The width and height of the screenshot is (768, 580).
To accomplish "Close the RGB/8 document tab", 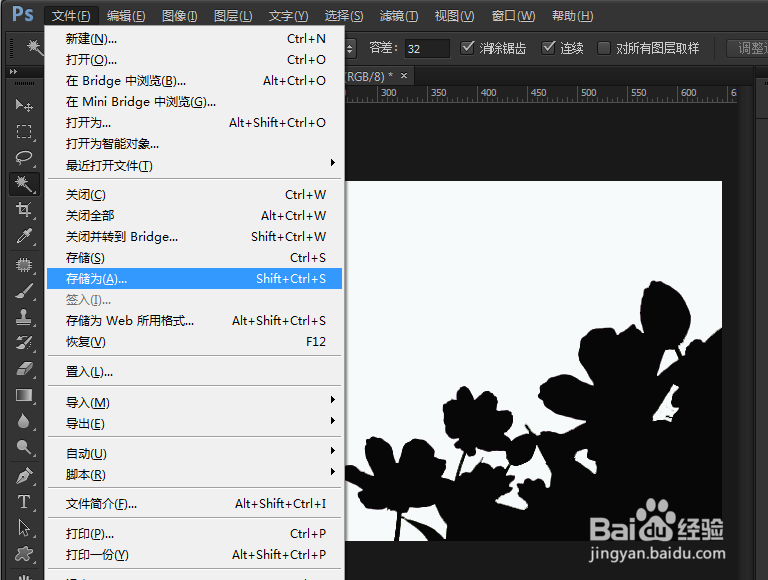I will point(404,75).
